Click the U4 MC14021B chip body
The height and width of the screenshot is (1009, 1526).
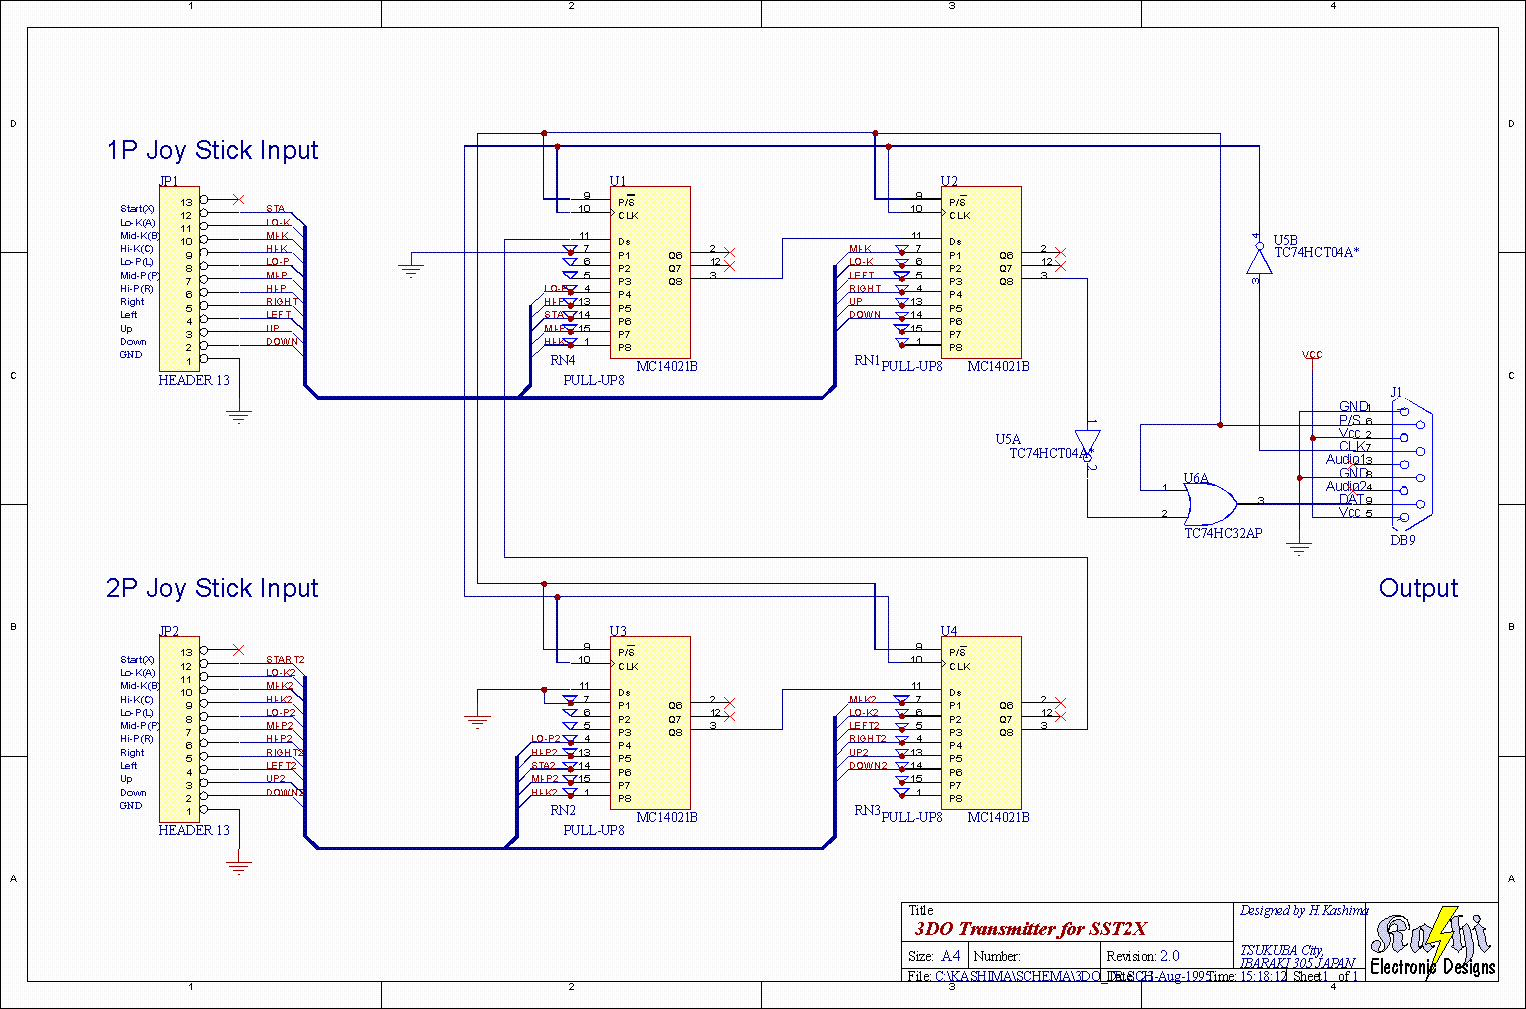pos(980,722)
